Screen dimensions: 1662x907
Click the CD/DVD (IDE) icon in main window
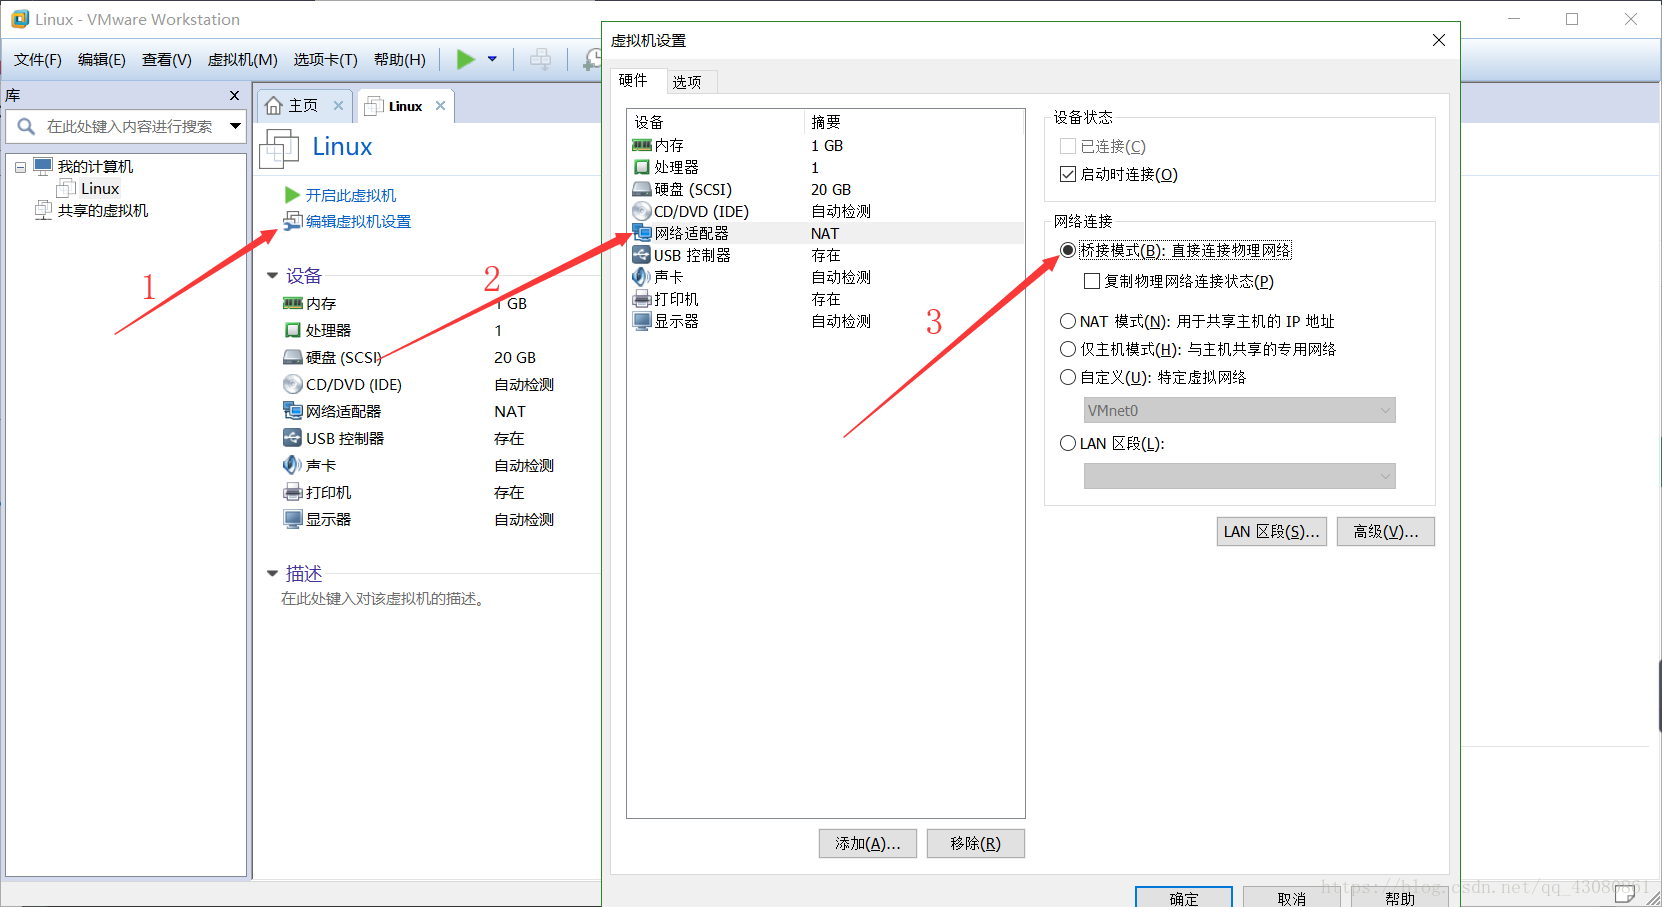[x=293, y=384]
